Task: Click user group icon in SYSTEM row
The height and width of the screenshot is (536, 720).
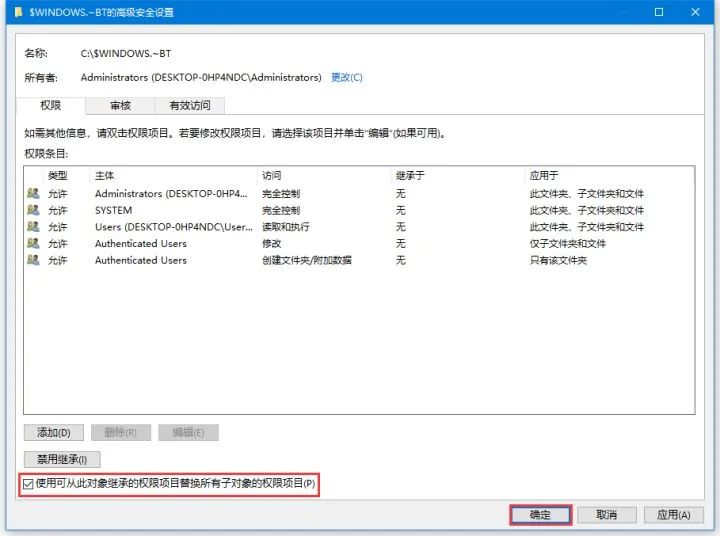Action: click(x=33, y=210)
